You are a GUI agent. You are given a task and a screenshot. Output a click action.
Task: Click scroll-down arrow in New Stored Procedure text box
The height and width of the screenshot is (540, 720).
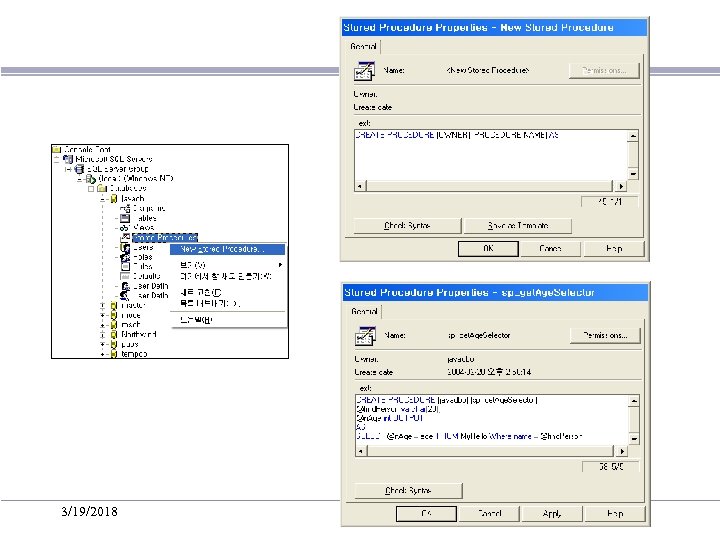(x=633, y=174)
